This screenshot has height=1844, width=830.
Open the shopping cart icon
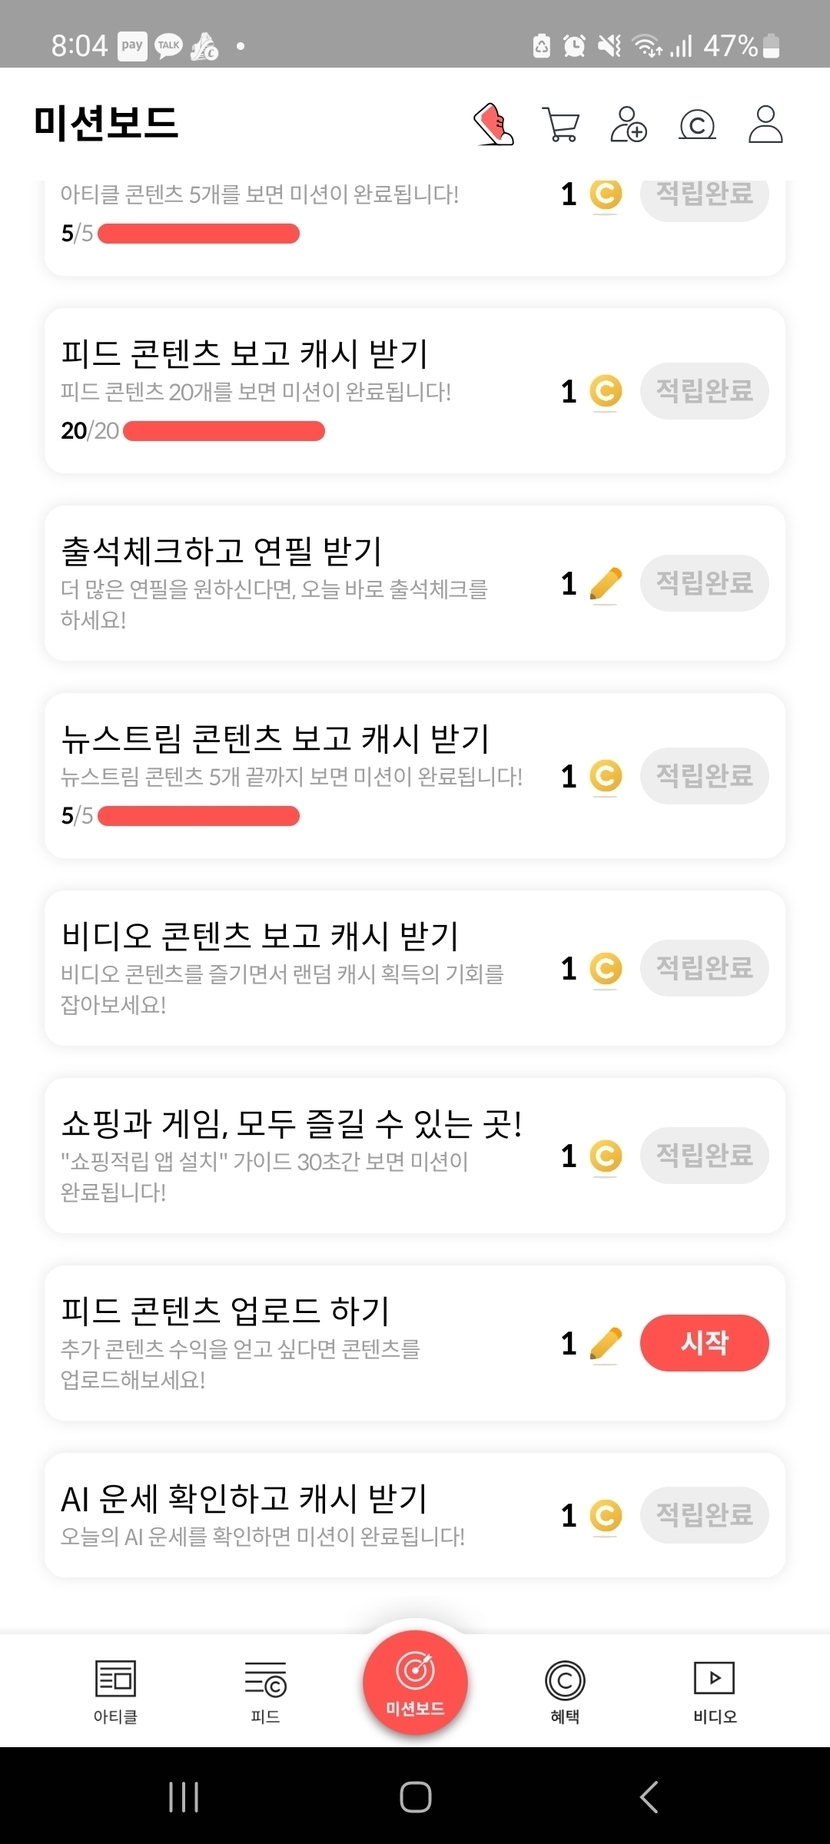560,125
